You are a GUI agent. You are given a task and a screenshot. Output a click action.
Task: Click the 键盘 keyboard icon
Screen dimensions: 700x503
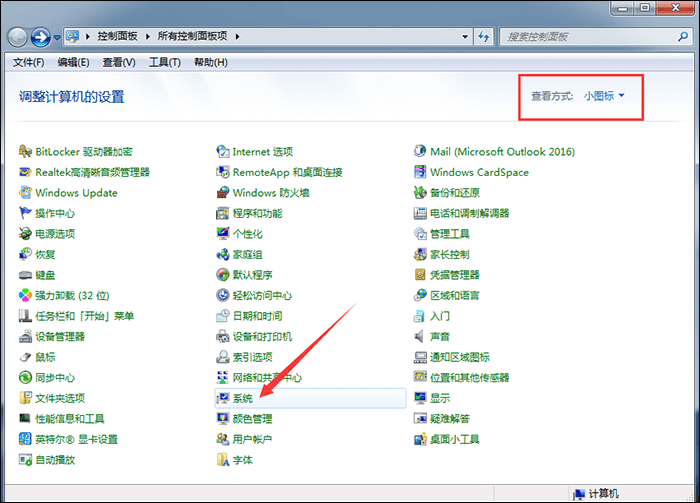25,275
